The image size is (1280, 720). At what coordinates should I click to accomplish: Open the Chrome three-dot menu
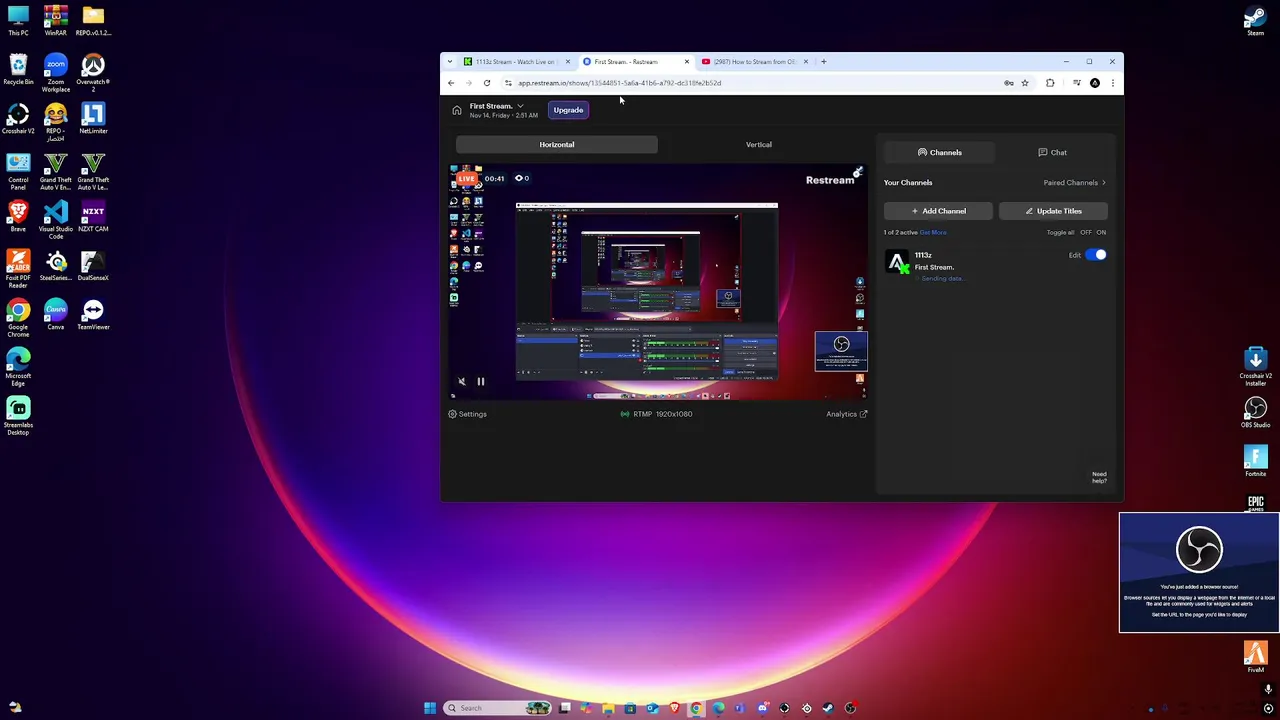tap(1112, 83)
